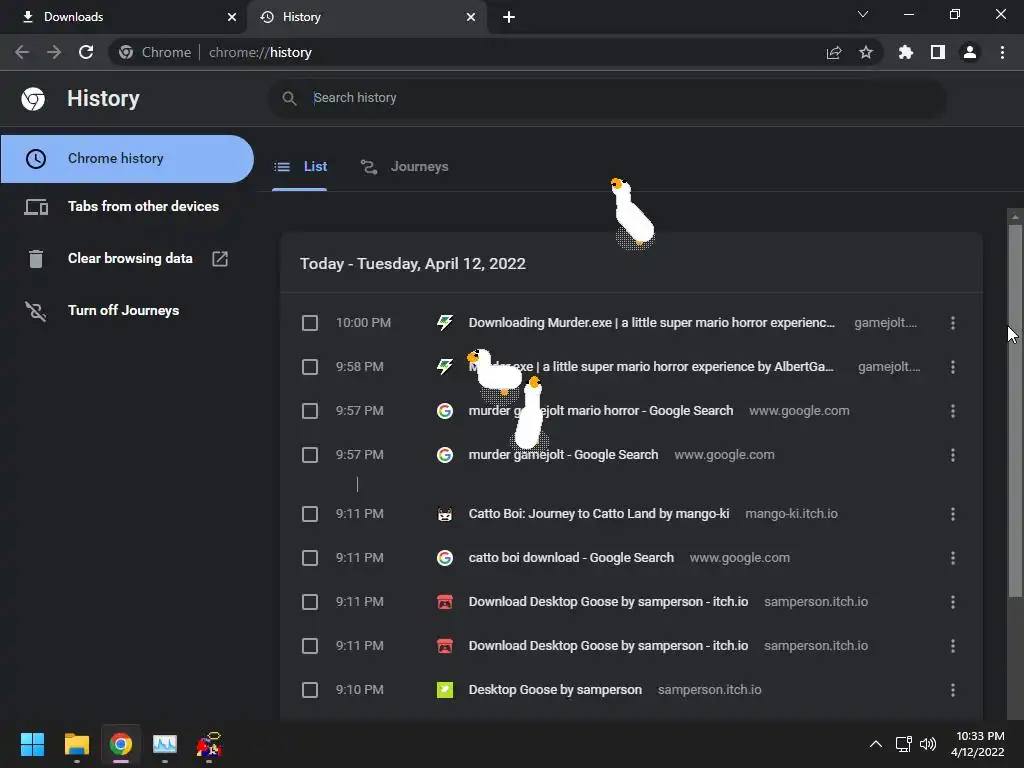Click the network tray icon

pyautogui.click(x=903, y=744)
